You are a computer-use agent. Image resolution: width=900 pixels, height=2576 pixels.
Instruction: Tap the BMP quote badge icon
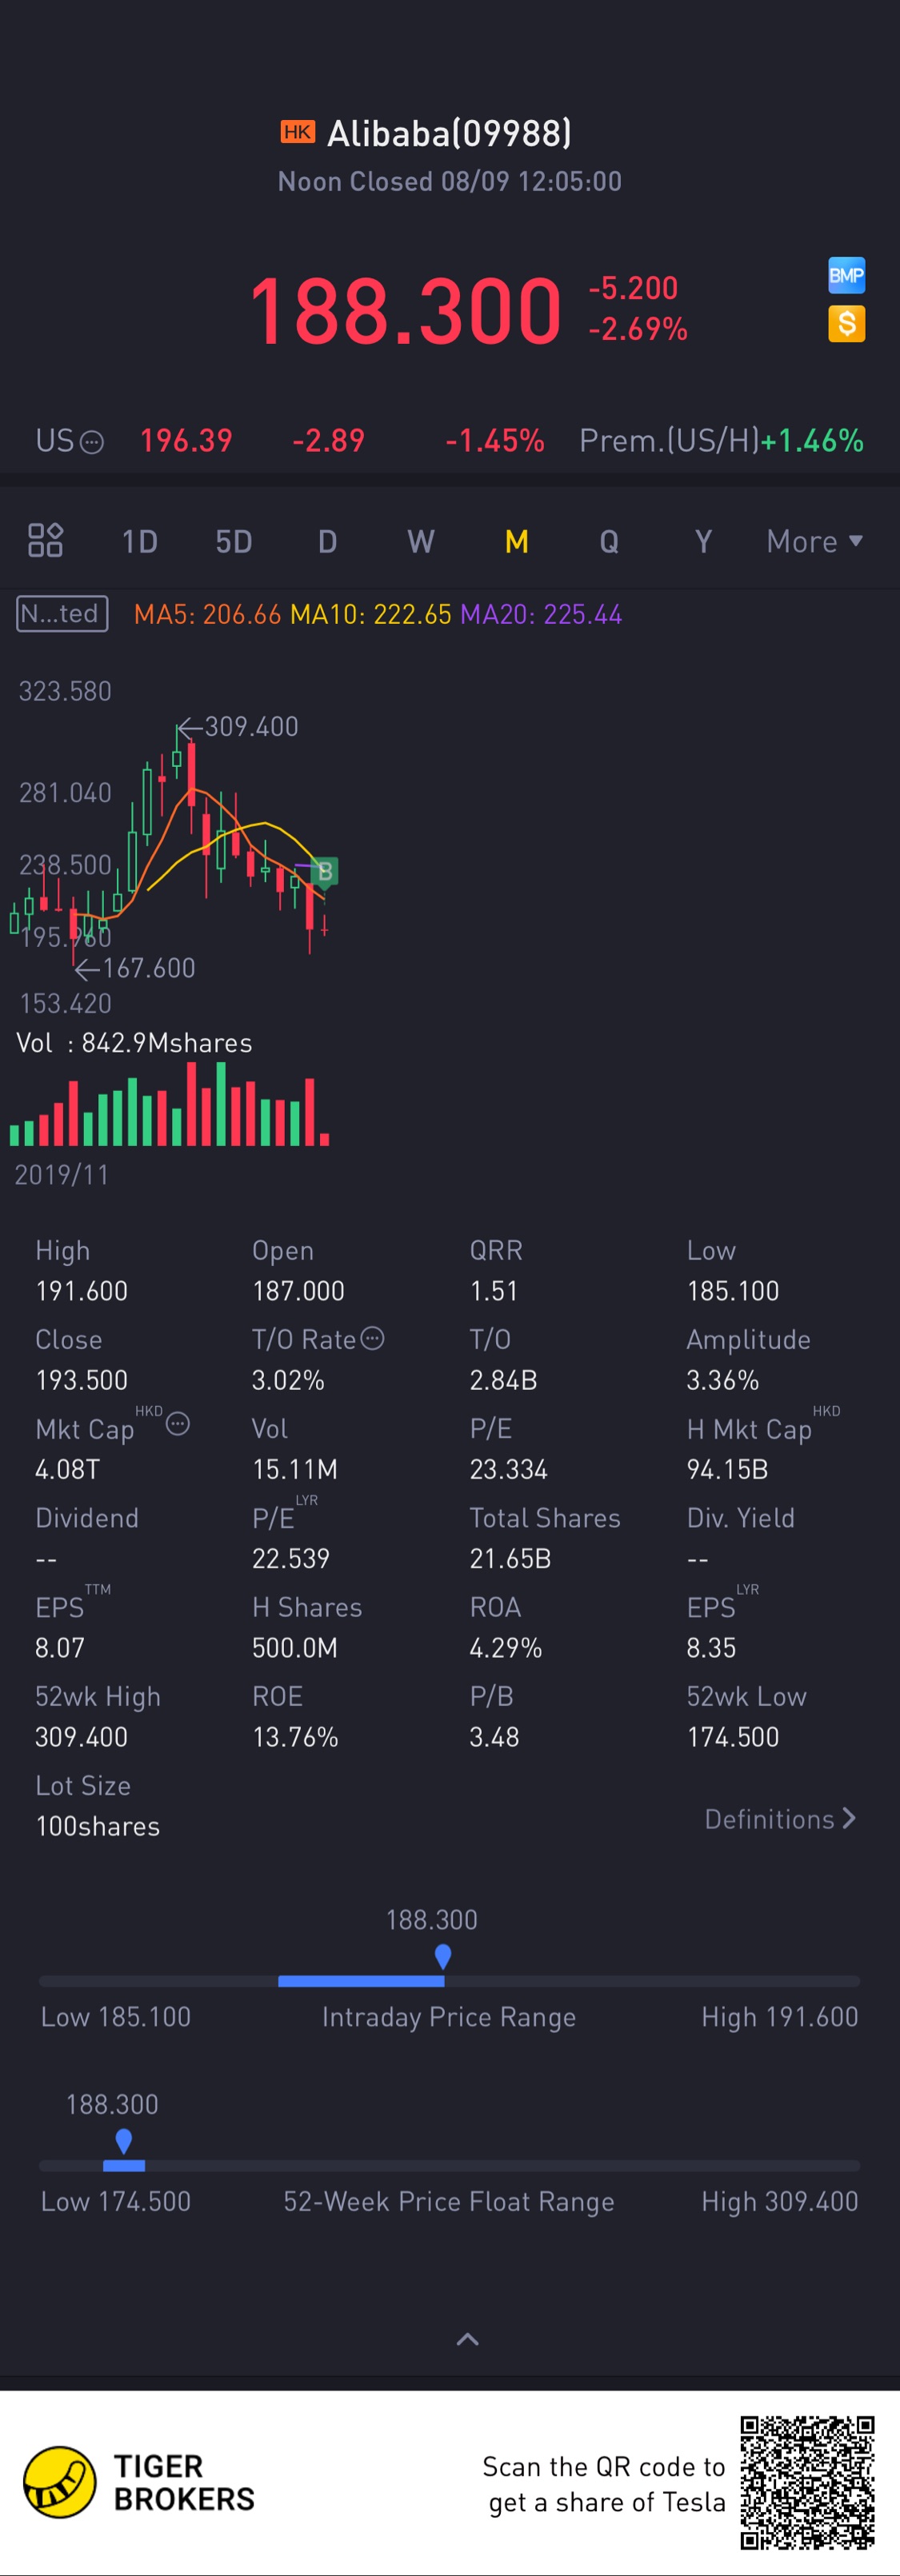pos(846,275)
